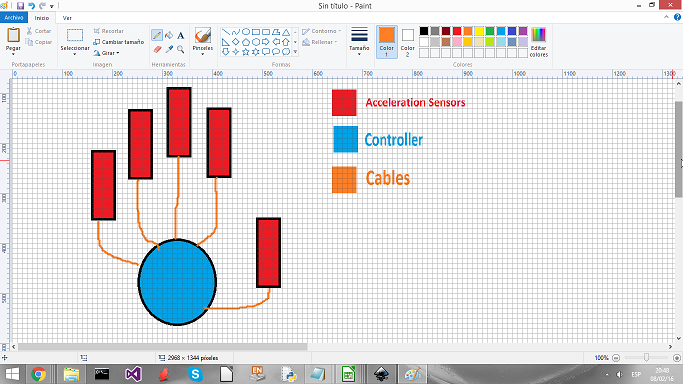Open Editar colores dialog
The height and width of the screenshot is (384, 683).
click(539, 42)
